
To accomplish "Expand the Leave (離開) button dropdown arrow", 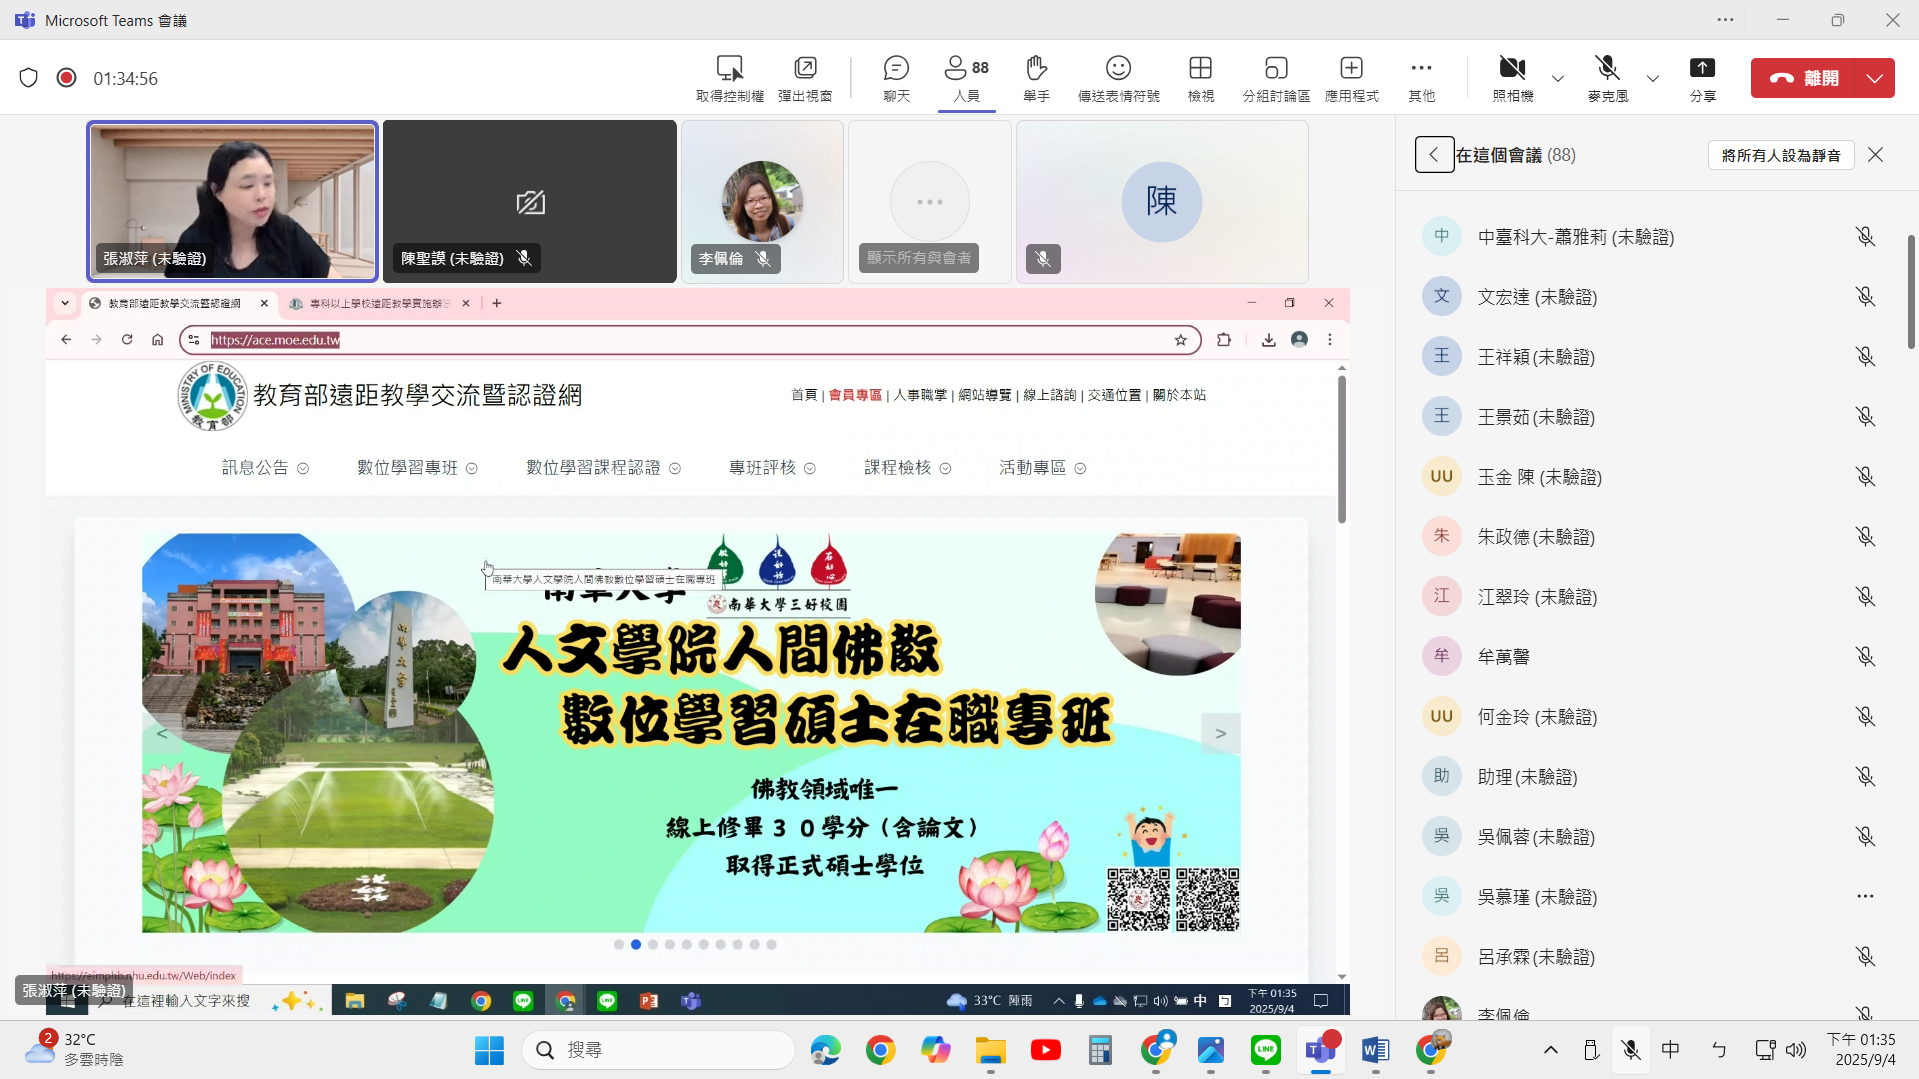I will (x=1875, y=78).
